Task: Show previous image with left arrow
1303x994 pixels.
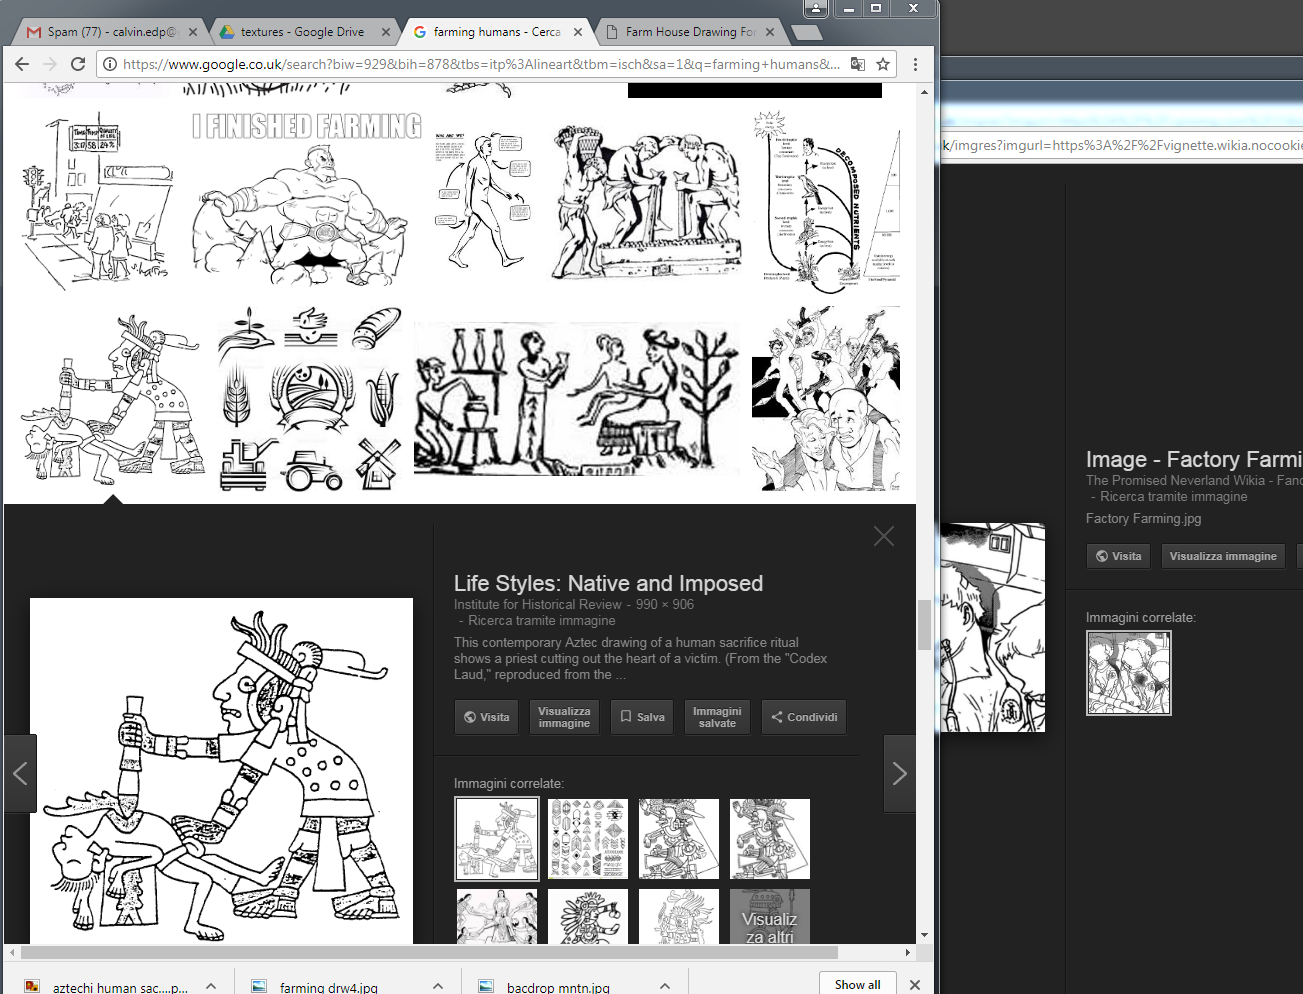Action: click(20, 773)
